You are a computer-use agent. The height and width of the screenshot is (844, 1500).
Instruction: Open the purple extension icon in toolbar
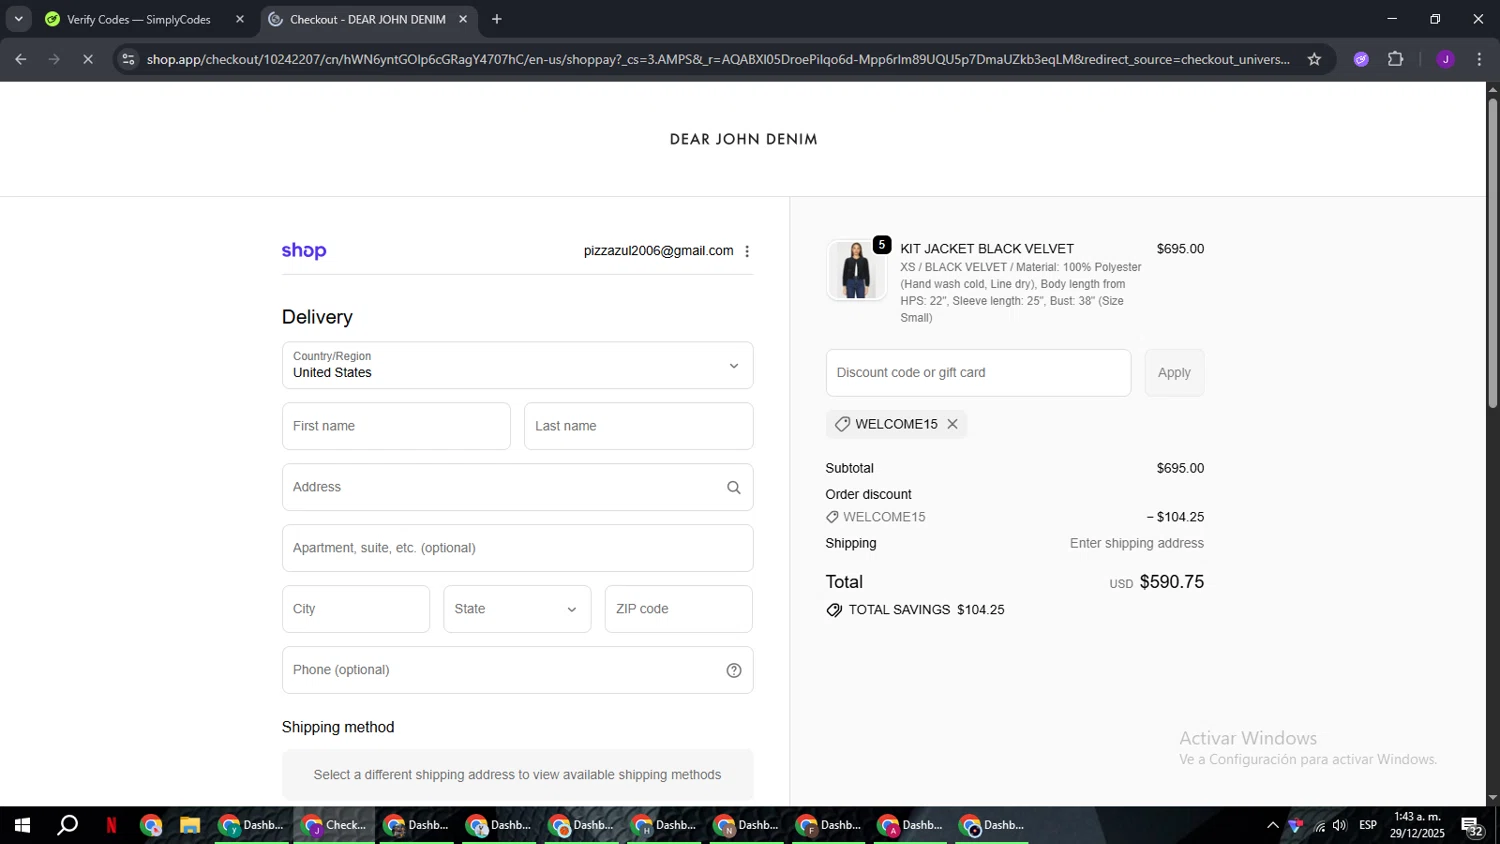1361,60
